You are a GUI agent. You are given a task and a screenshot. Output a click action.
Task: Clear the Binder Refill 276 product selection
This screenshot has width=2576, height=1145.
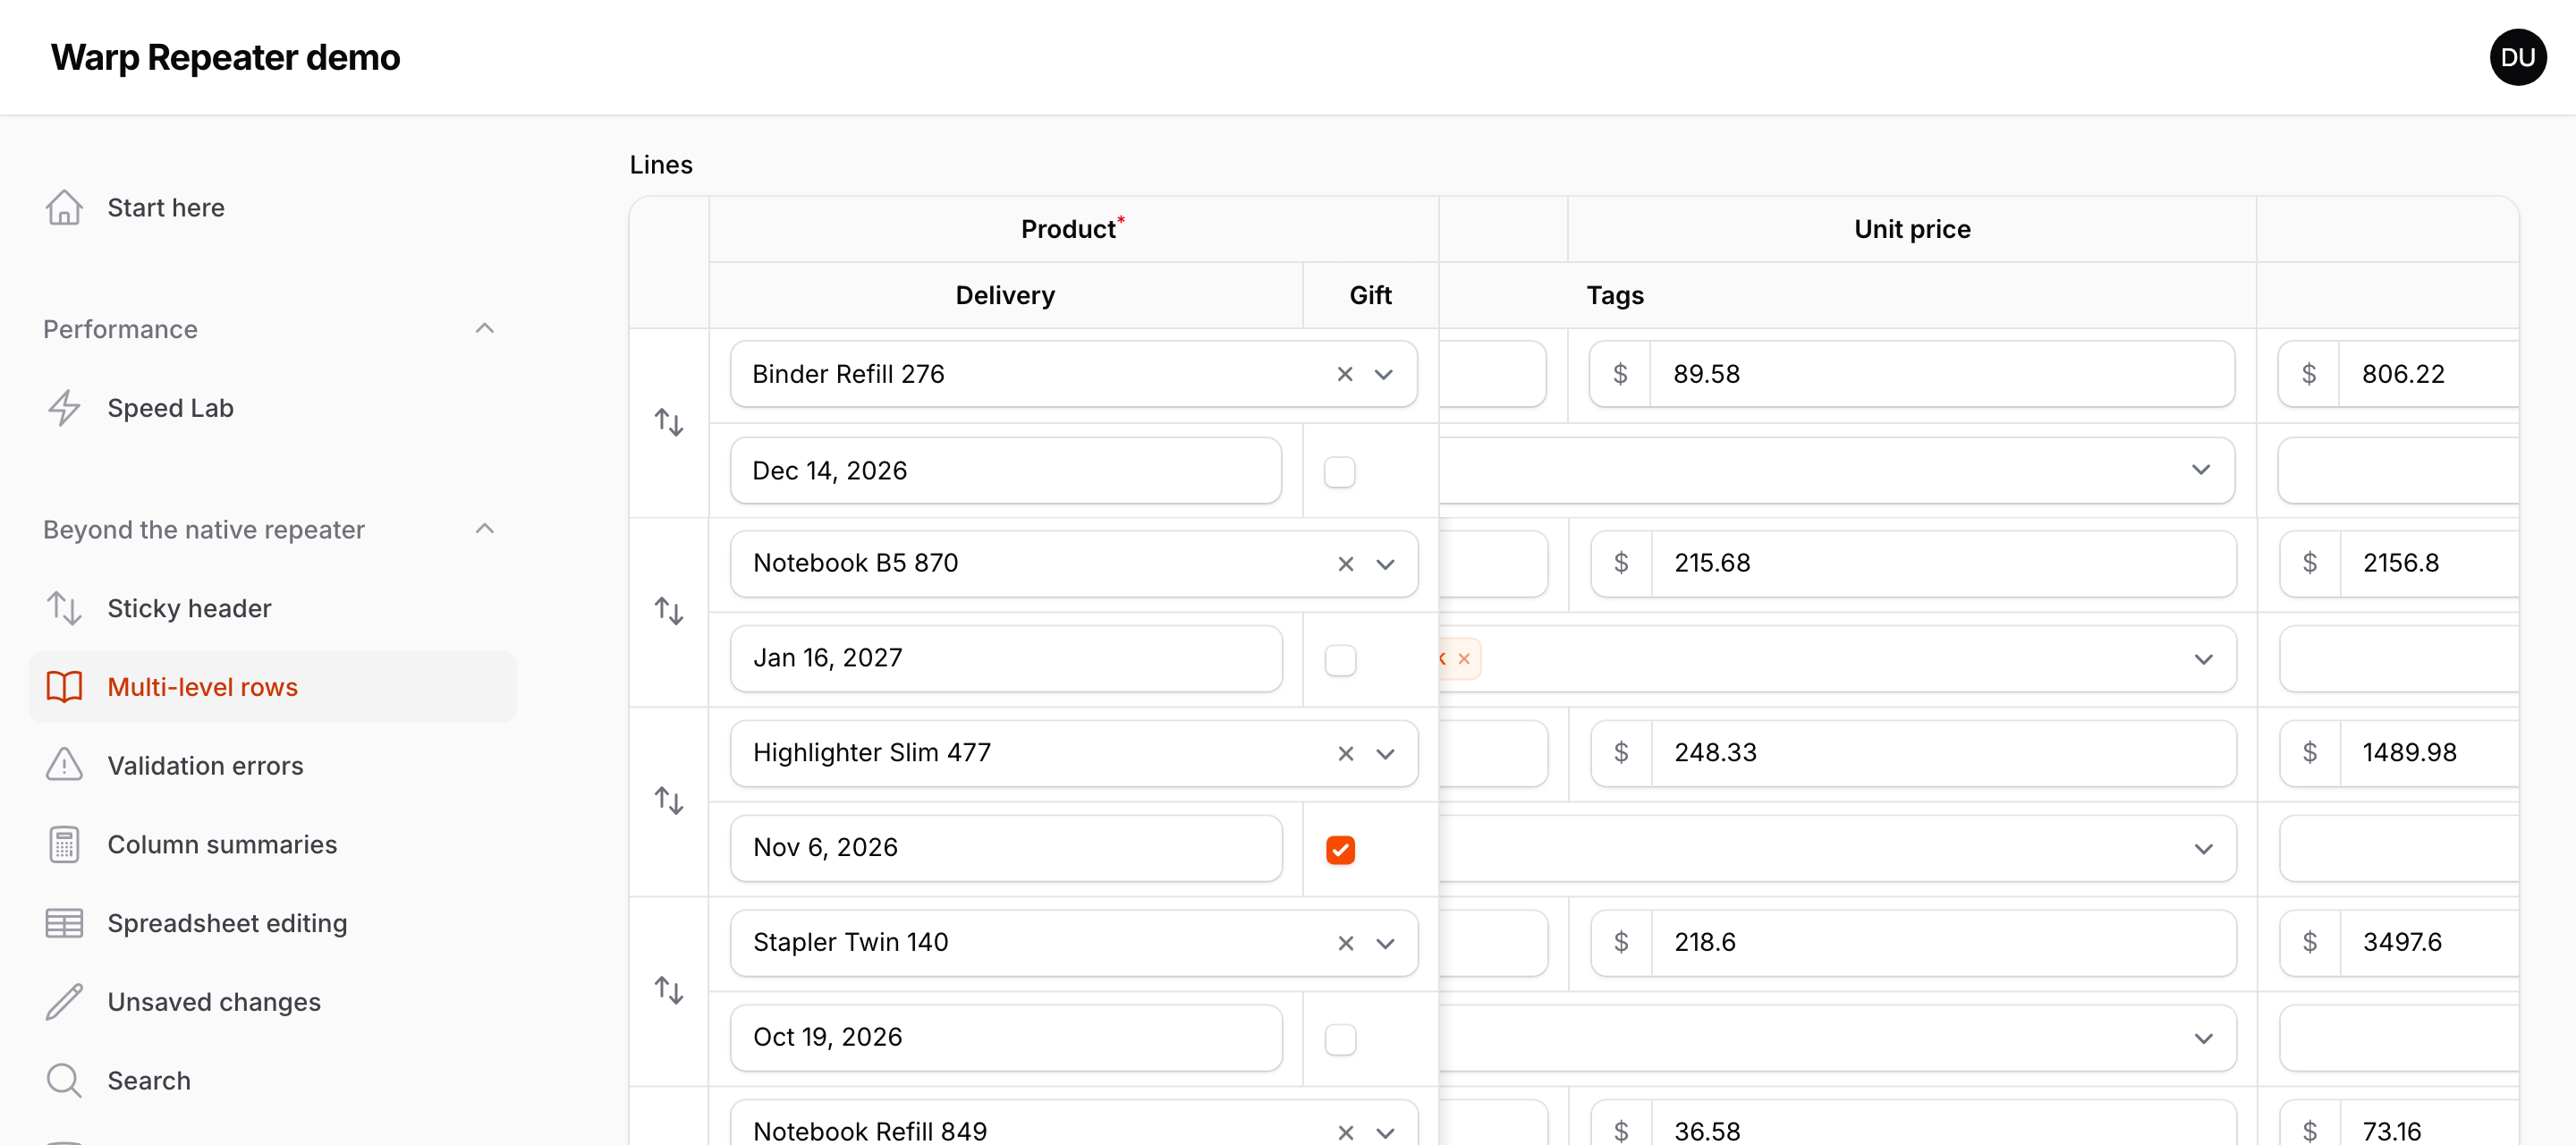point(1345,374)
